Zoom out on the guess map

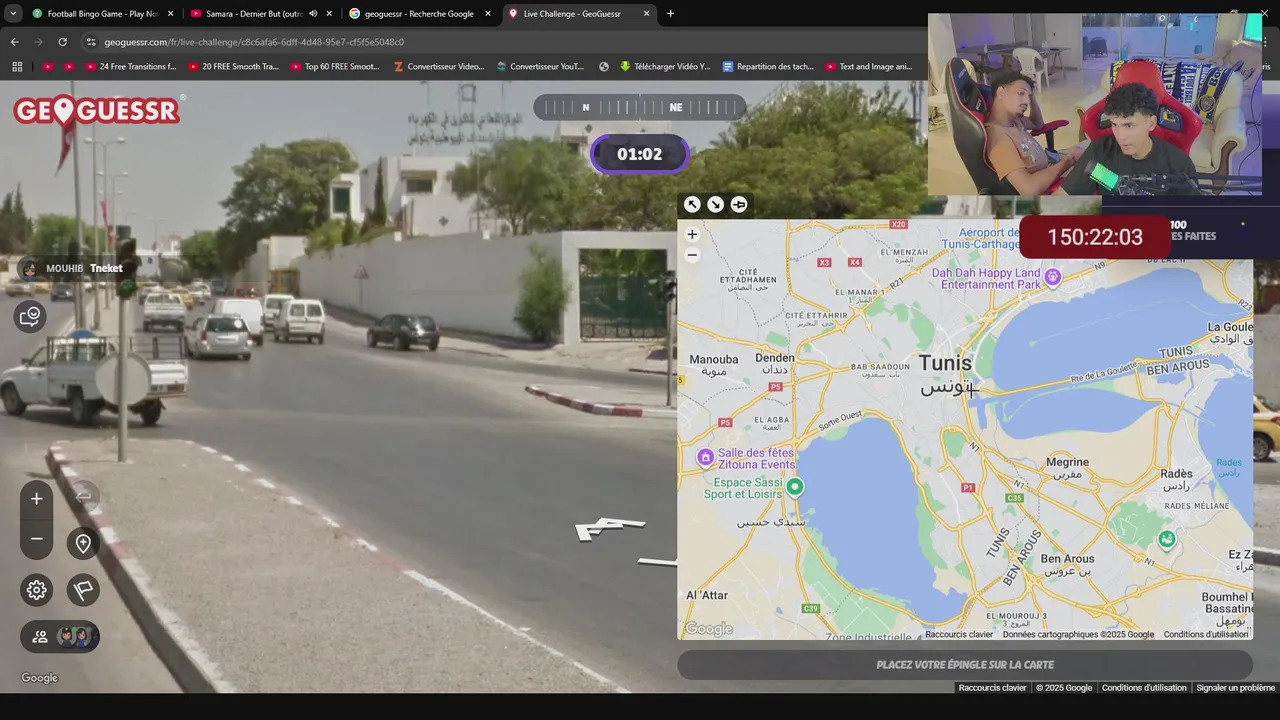pyautogui.click(x=692, y=255)
